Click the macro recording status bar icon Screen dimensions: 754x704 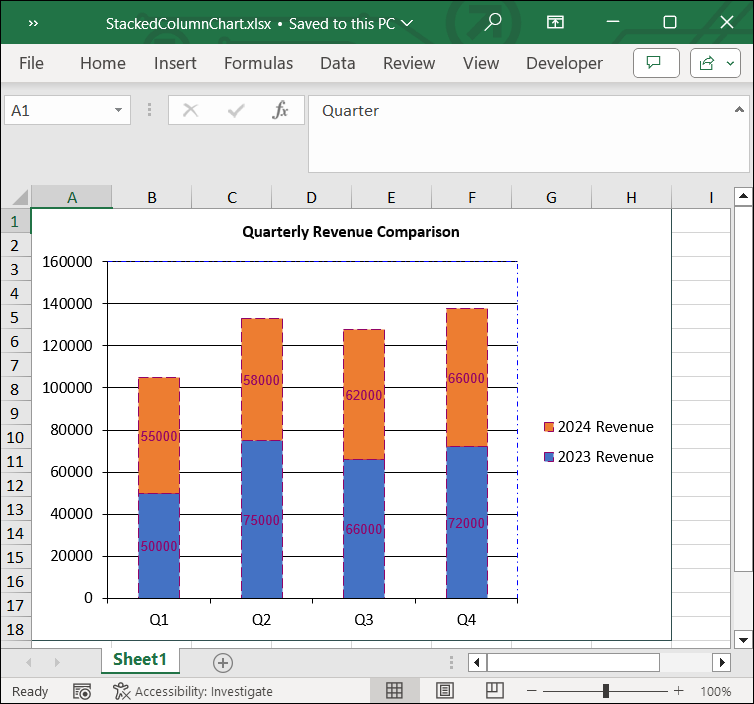click(82, 691)
